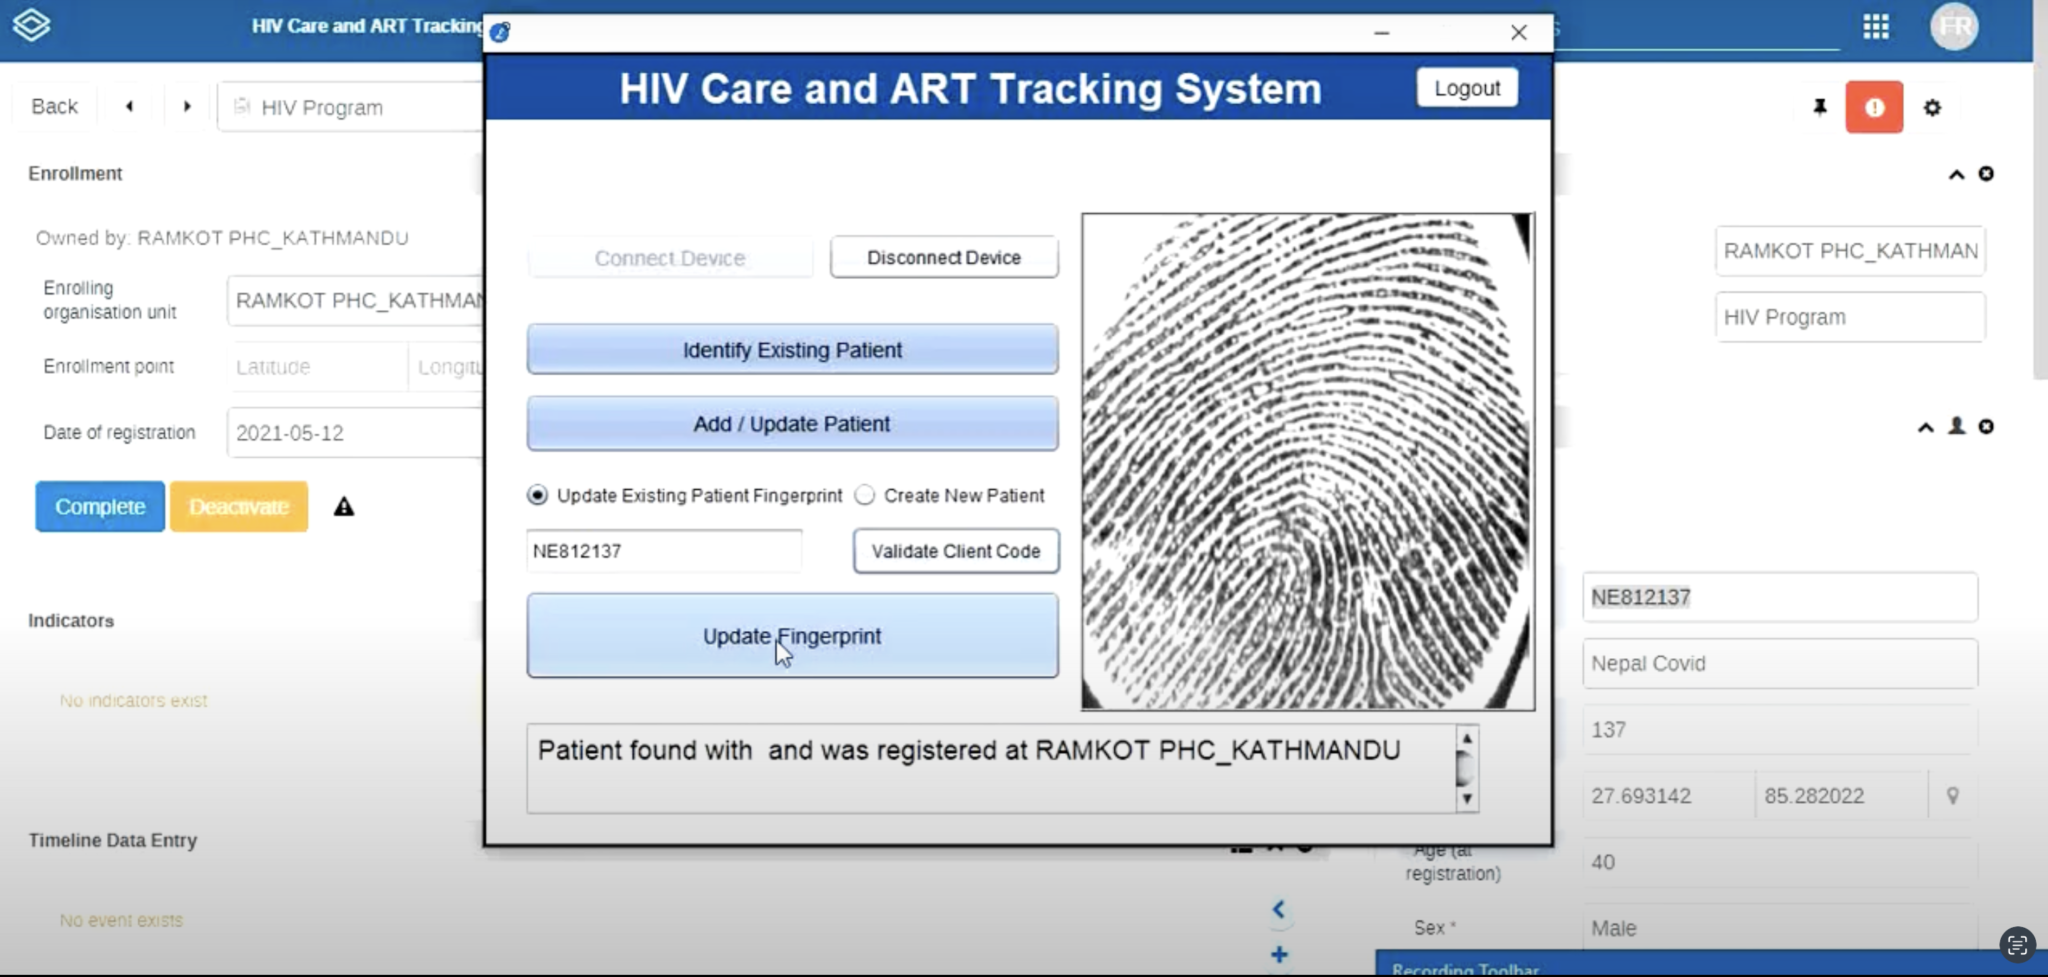Click the pin icon above the enrollment panel

click(1819, 107)
